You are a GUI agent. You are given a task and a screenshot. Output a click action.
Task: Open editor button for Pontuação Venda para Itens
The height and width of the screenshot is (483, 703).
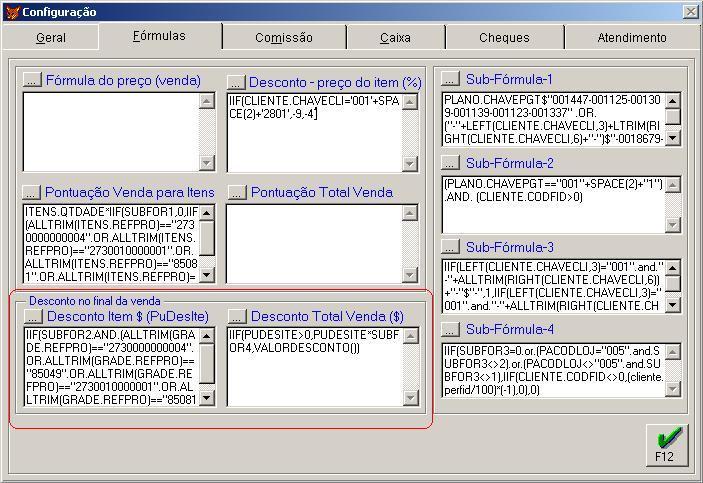point(31,192)
